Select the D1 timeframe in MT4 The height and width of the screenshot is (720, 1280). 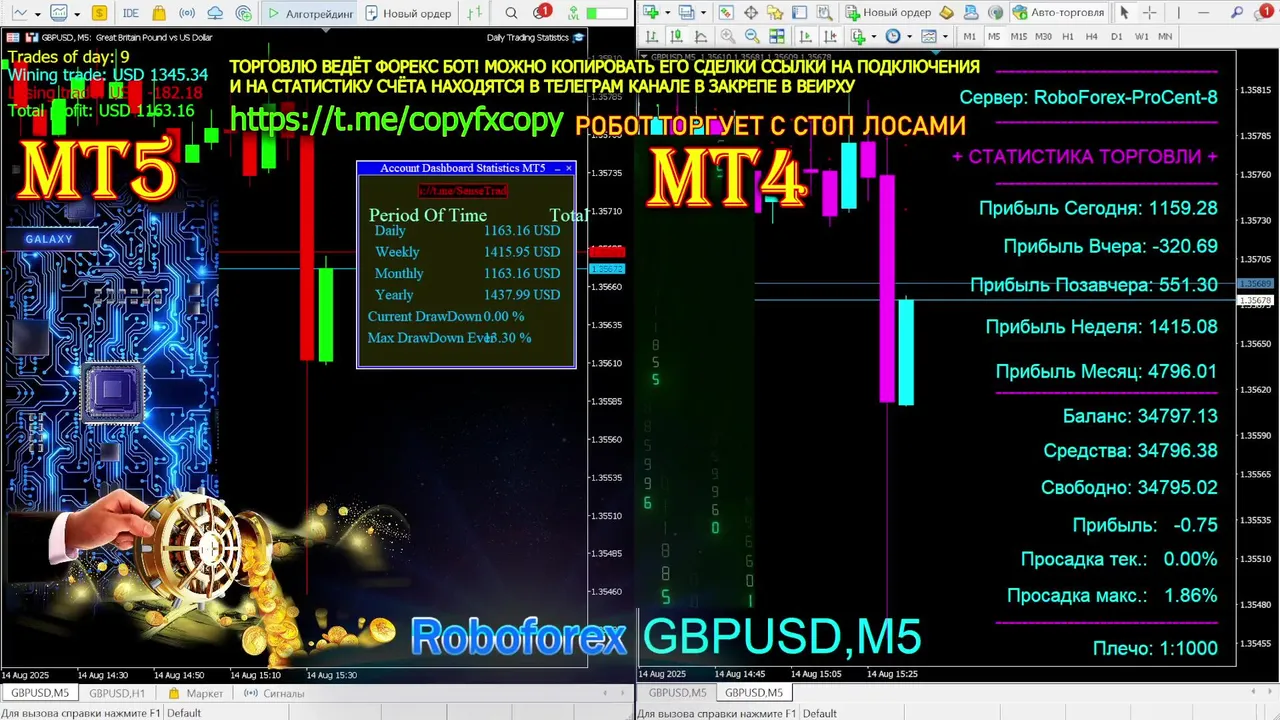tap(1116, 36)
